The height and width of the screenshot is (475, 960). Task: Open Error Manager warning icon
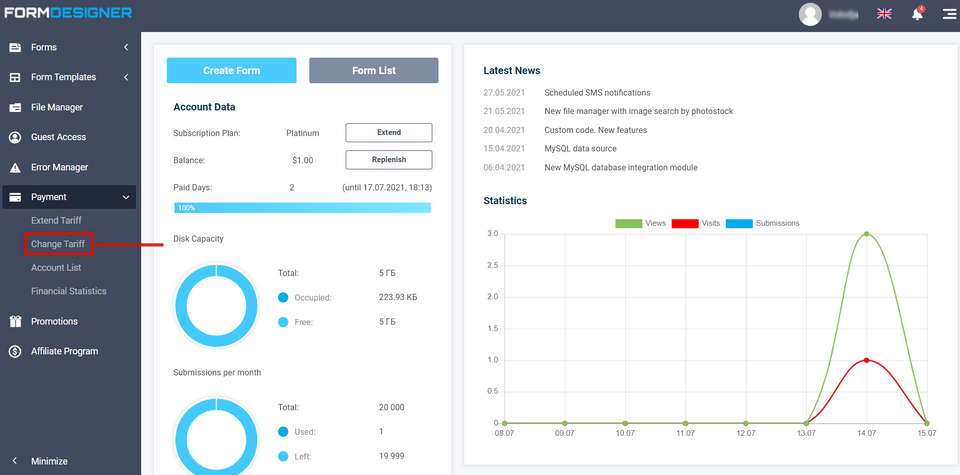coord(15,168)
